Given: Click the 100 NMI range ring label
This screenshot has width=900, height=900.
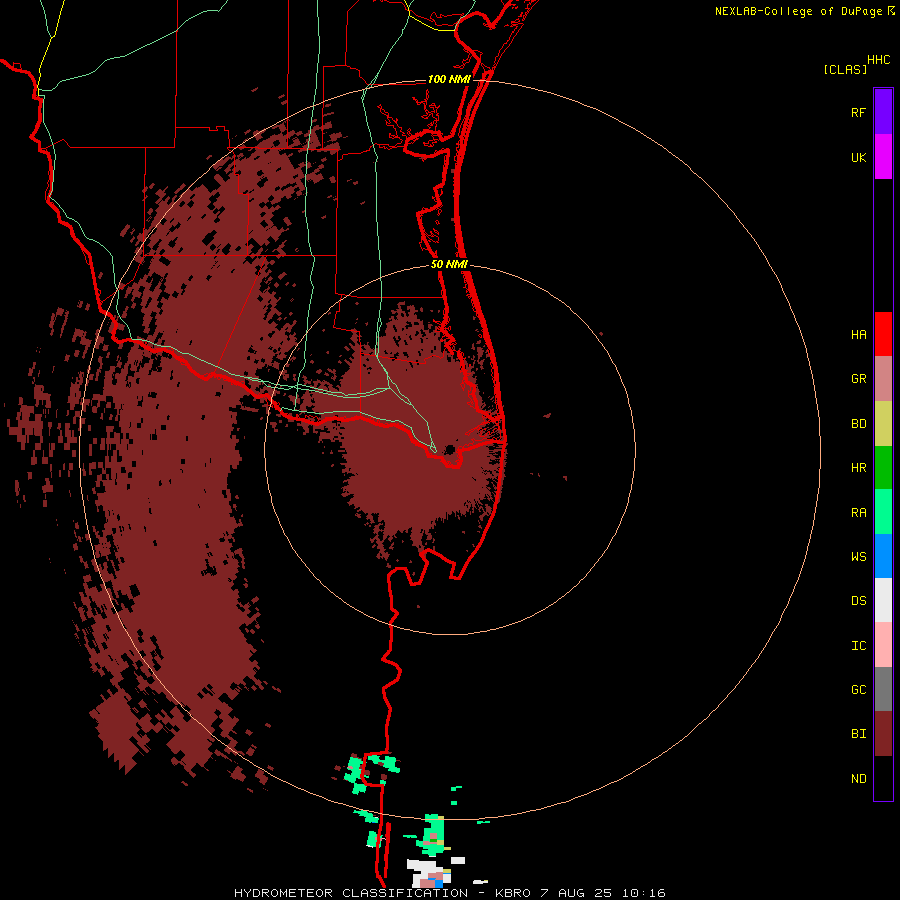Looking at the screenshot, I should click(449, 79).
